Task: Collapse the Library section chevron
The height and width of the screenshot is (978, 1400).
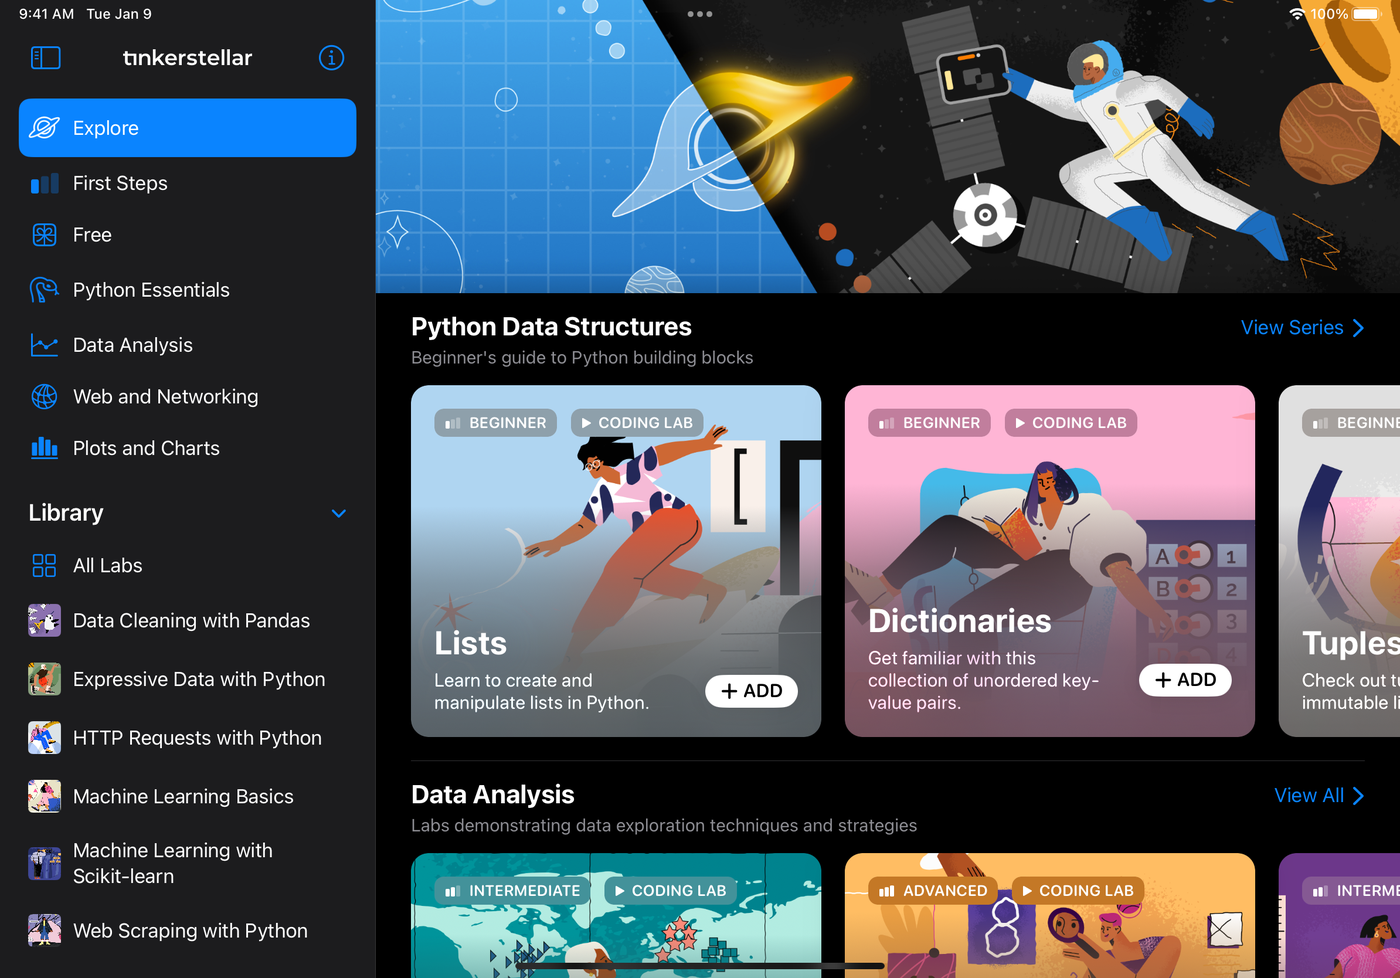Action: [339, 513]
